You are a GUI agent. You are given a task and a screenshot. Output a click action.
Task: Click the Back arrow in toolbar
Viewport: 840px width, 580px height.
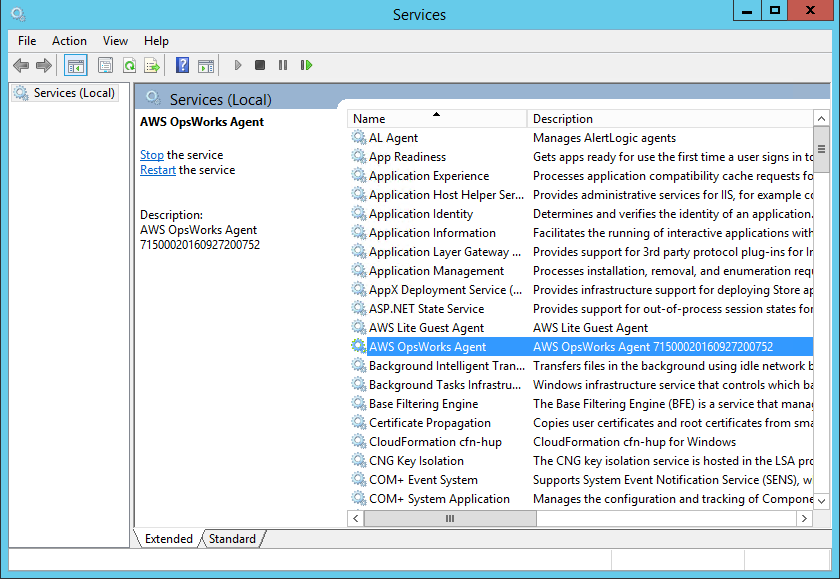click(x=21, y=65)
